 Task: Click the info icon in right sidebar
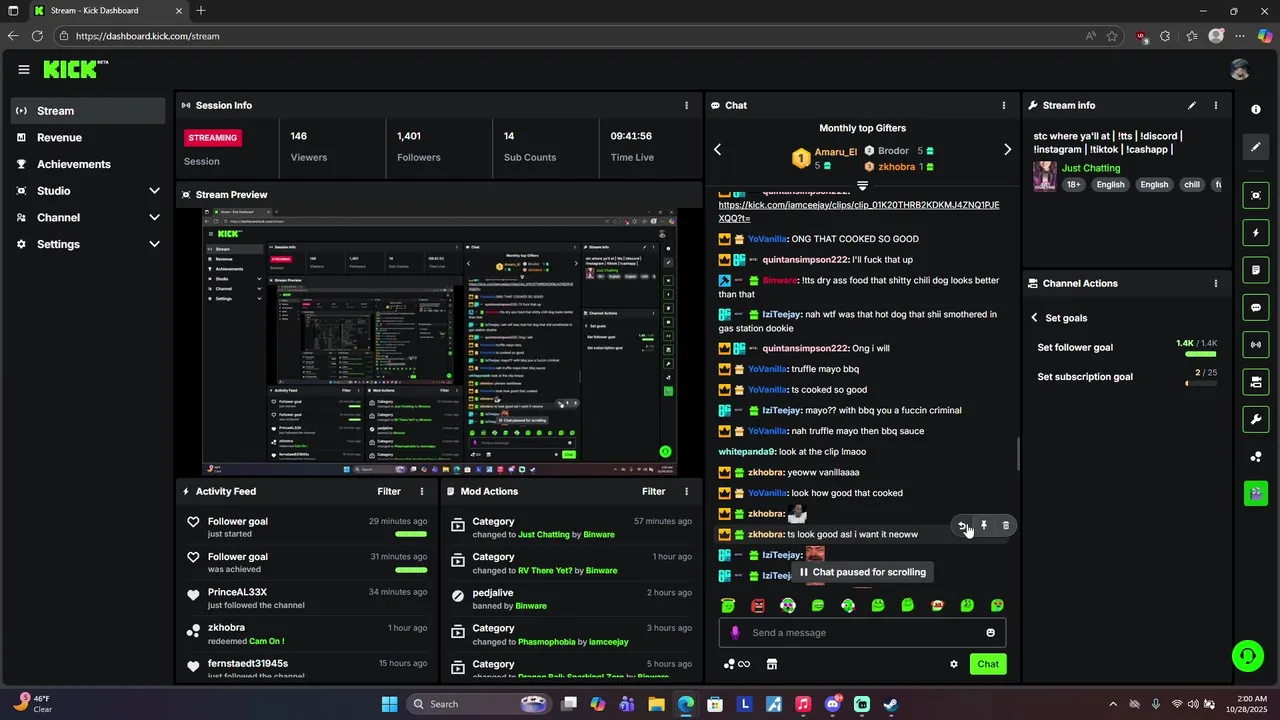pyautogui.click(x=1256, y=109)
